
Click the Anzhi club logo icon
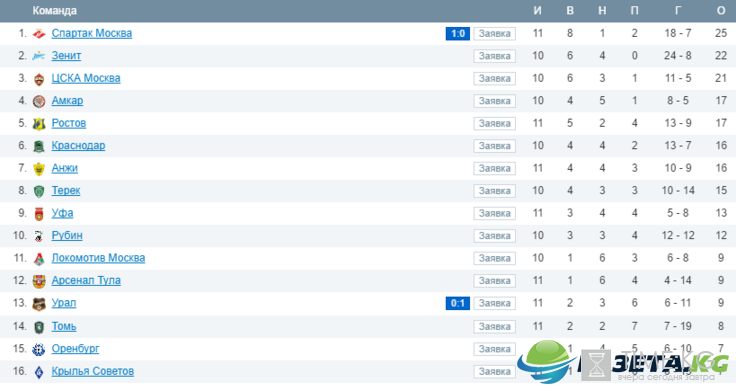39,169
